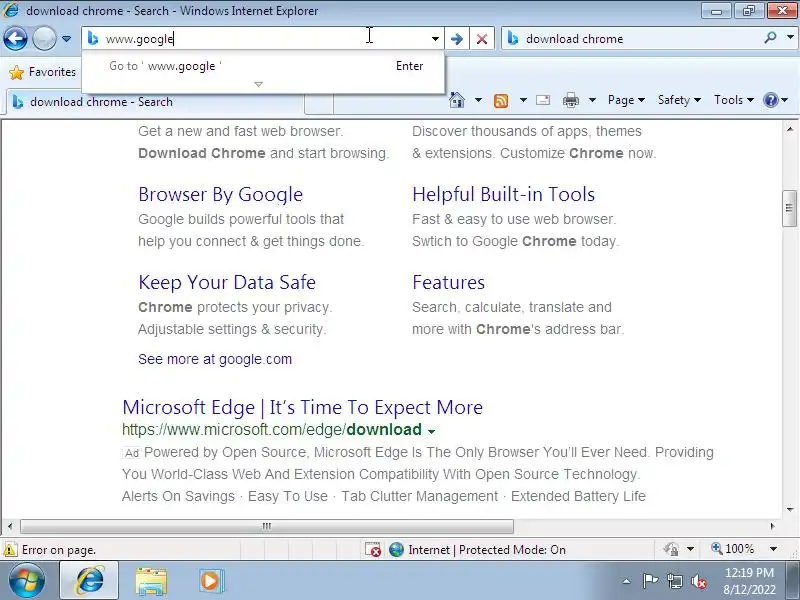The height and width of the screenshot is (600, 800).
Task: Open the Windows Start button
Action: click(27, 581)
